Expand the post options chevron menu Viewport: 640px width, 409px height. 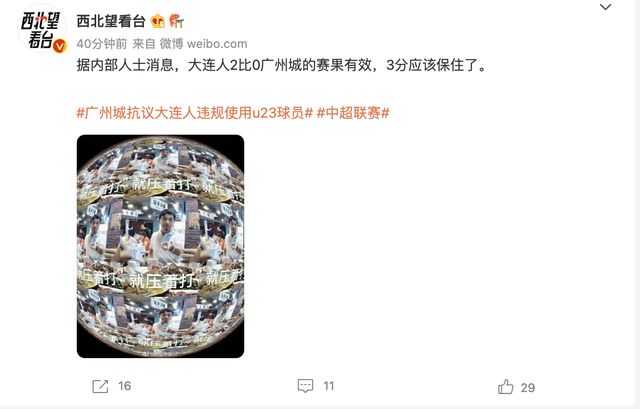click(605, 7)
